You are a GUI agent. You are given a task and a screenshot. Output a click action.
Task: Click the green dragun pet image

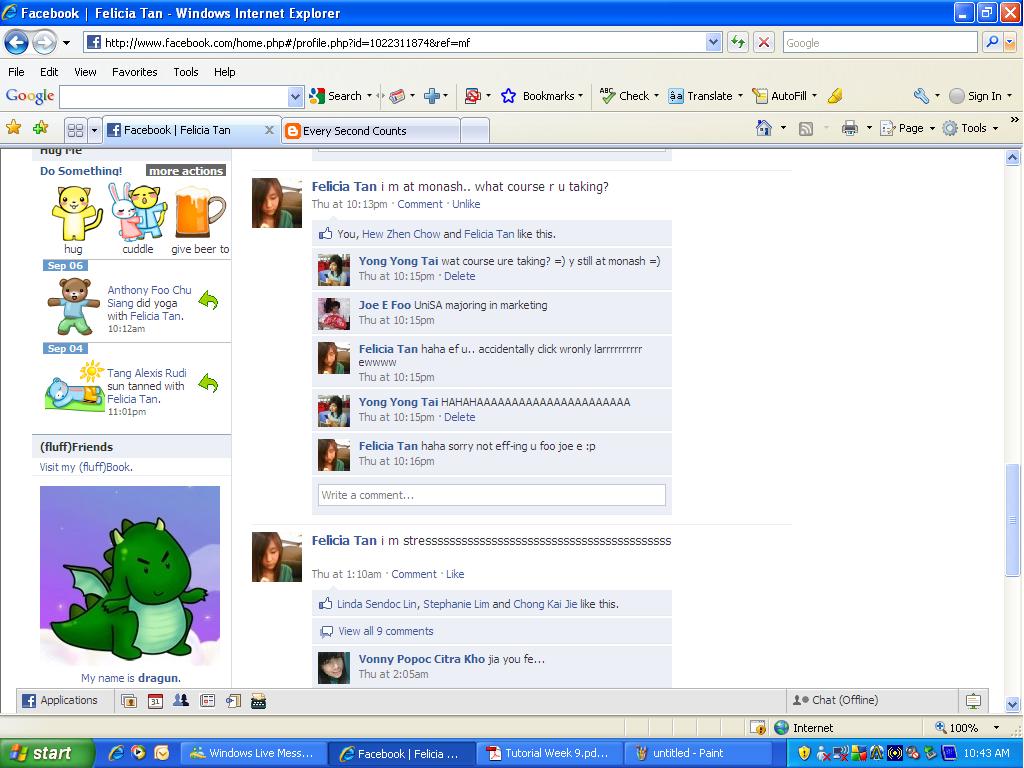tap(130, 575)
